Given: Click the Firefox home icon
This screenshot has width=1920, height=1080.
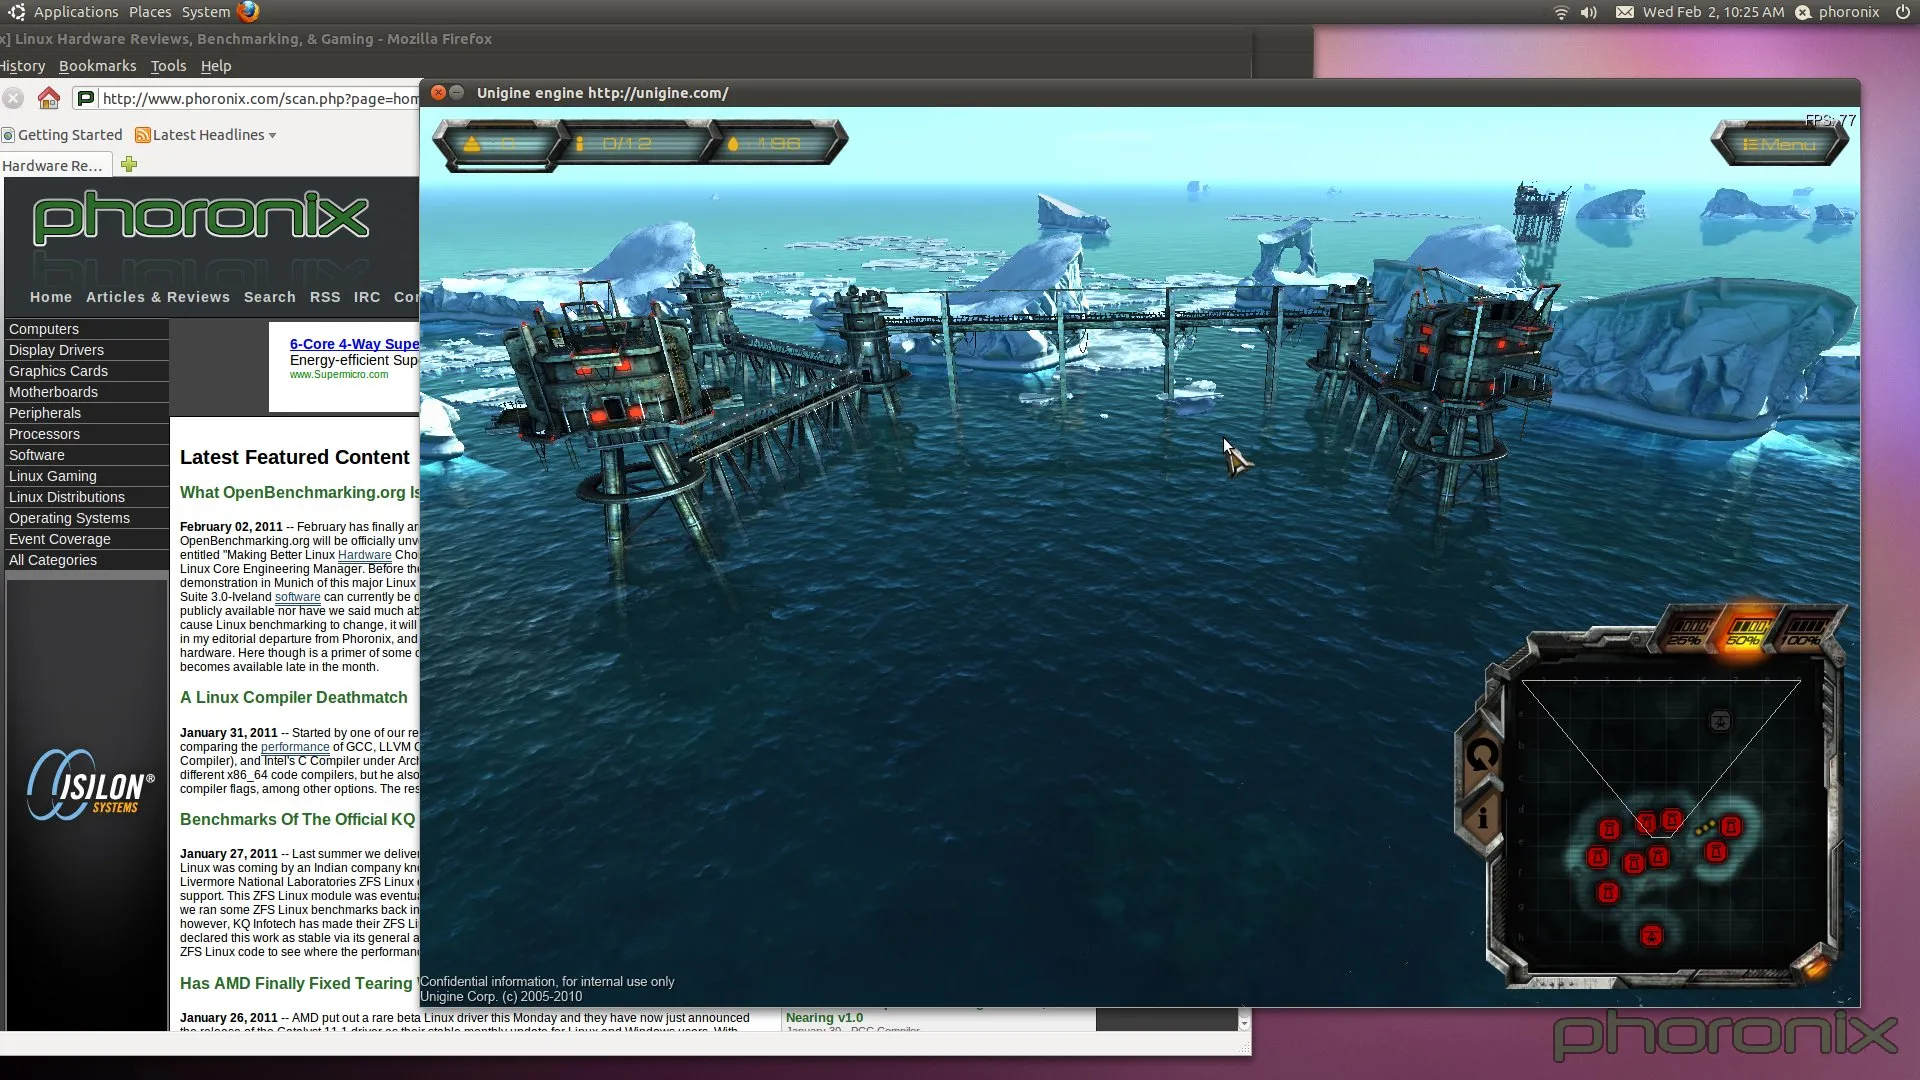Looking at the screenshot, I should [x=48, y=98].
